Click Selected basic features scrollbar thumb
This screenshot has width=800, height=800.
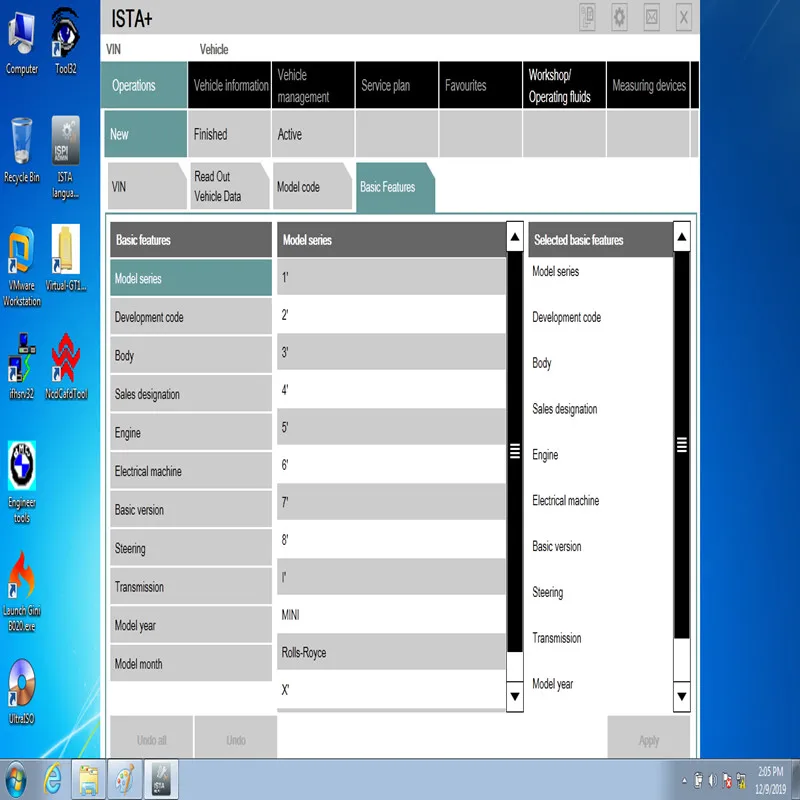tap(682, 445)
